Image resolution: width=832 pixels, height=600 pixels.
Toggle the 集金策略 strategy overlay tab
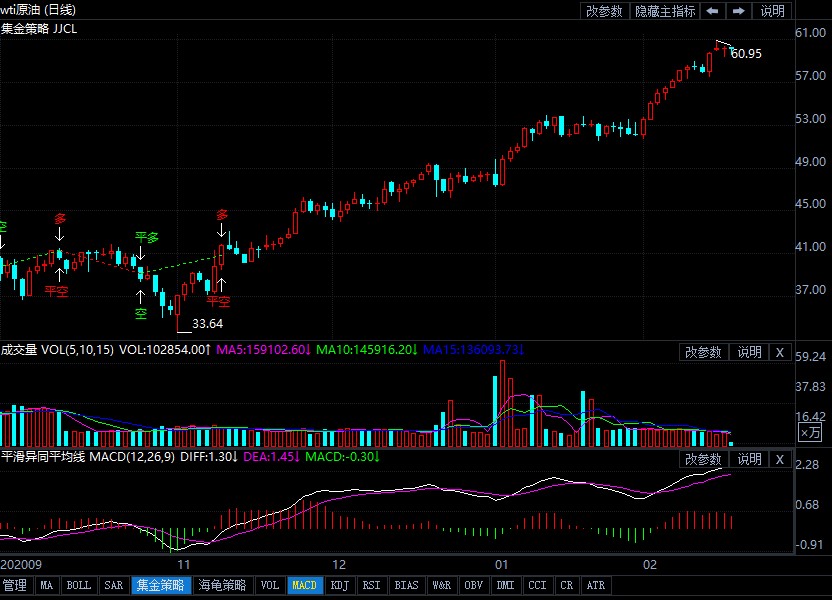pos(160,585)
